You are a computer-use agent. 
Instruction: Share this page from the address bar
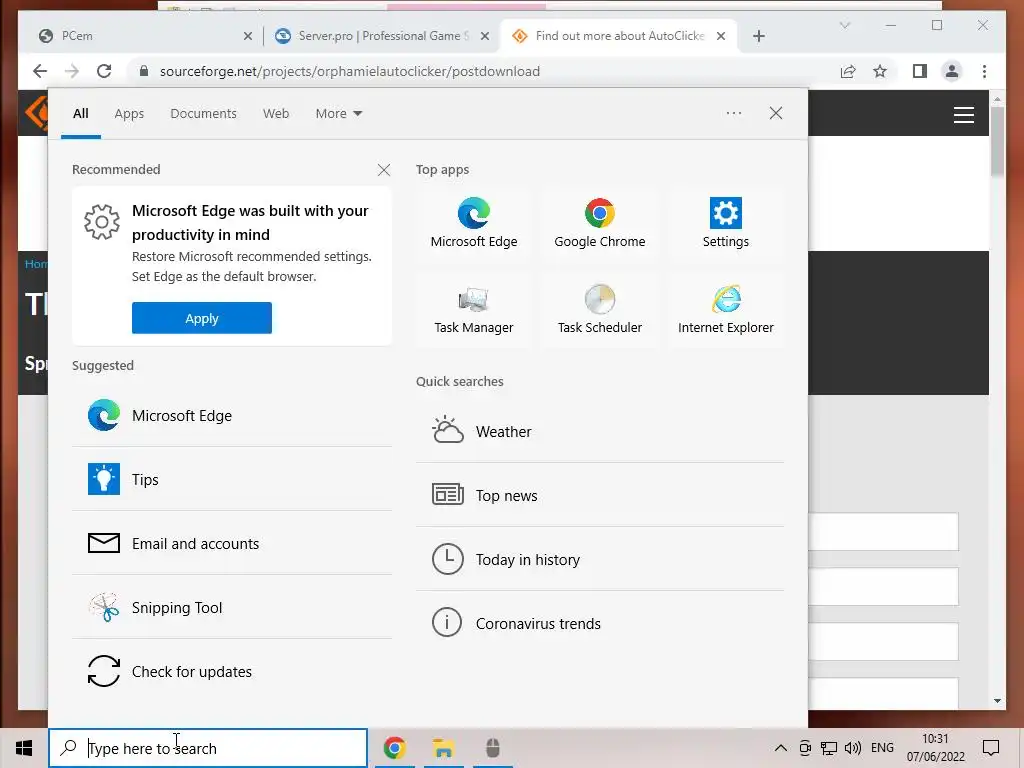pyautogui.click(x=848, y=71)
